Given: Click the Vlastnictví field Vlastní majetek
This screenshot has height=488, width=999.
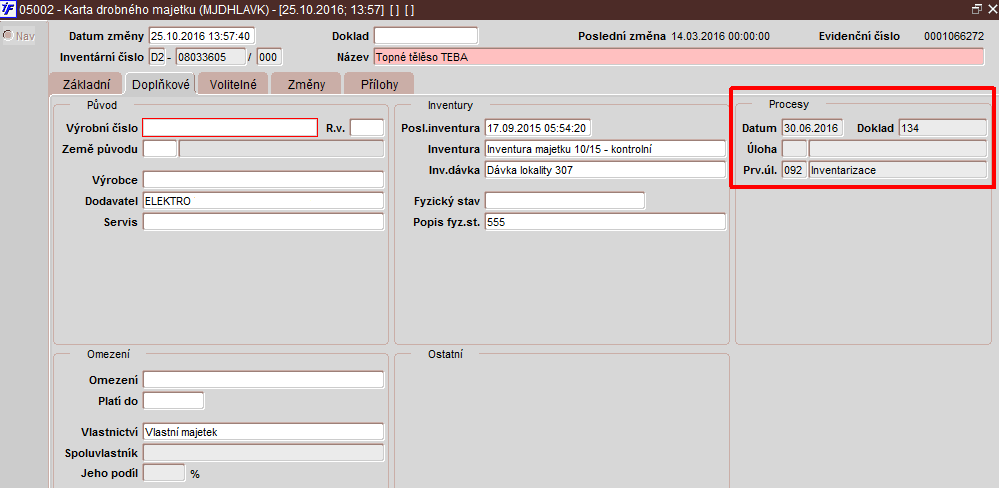Looking at the screenshot, I should [x=263, y=432].
